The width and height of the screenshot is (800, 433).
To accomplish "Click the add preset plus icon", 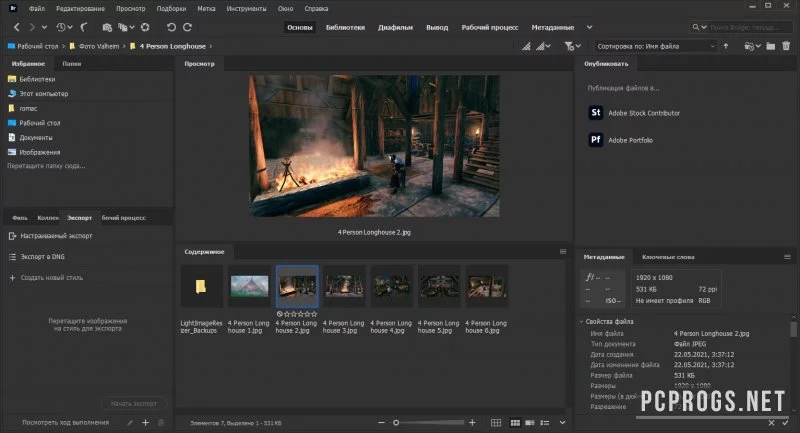I will [x=145, y=423].
